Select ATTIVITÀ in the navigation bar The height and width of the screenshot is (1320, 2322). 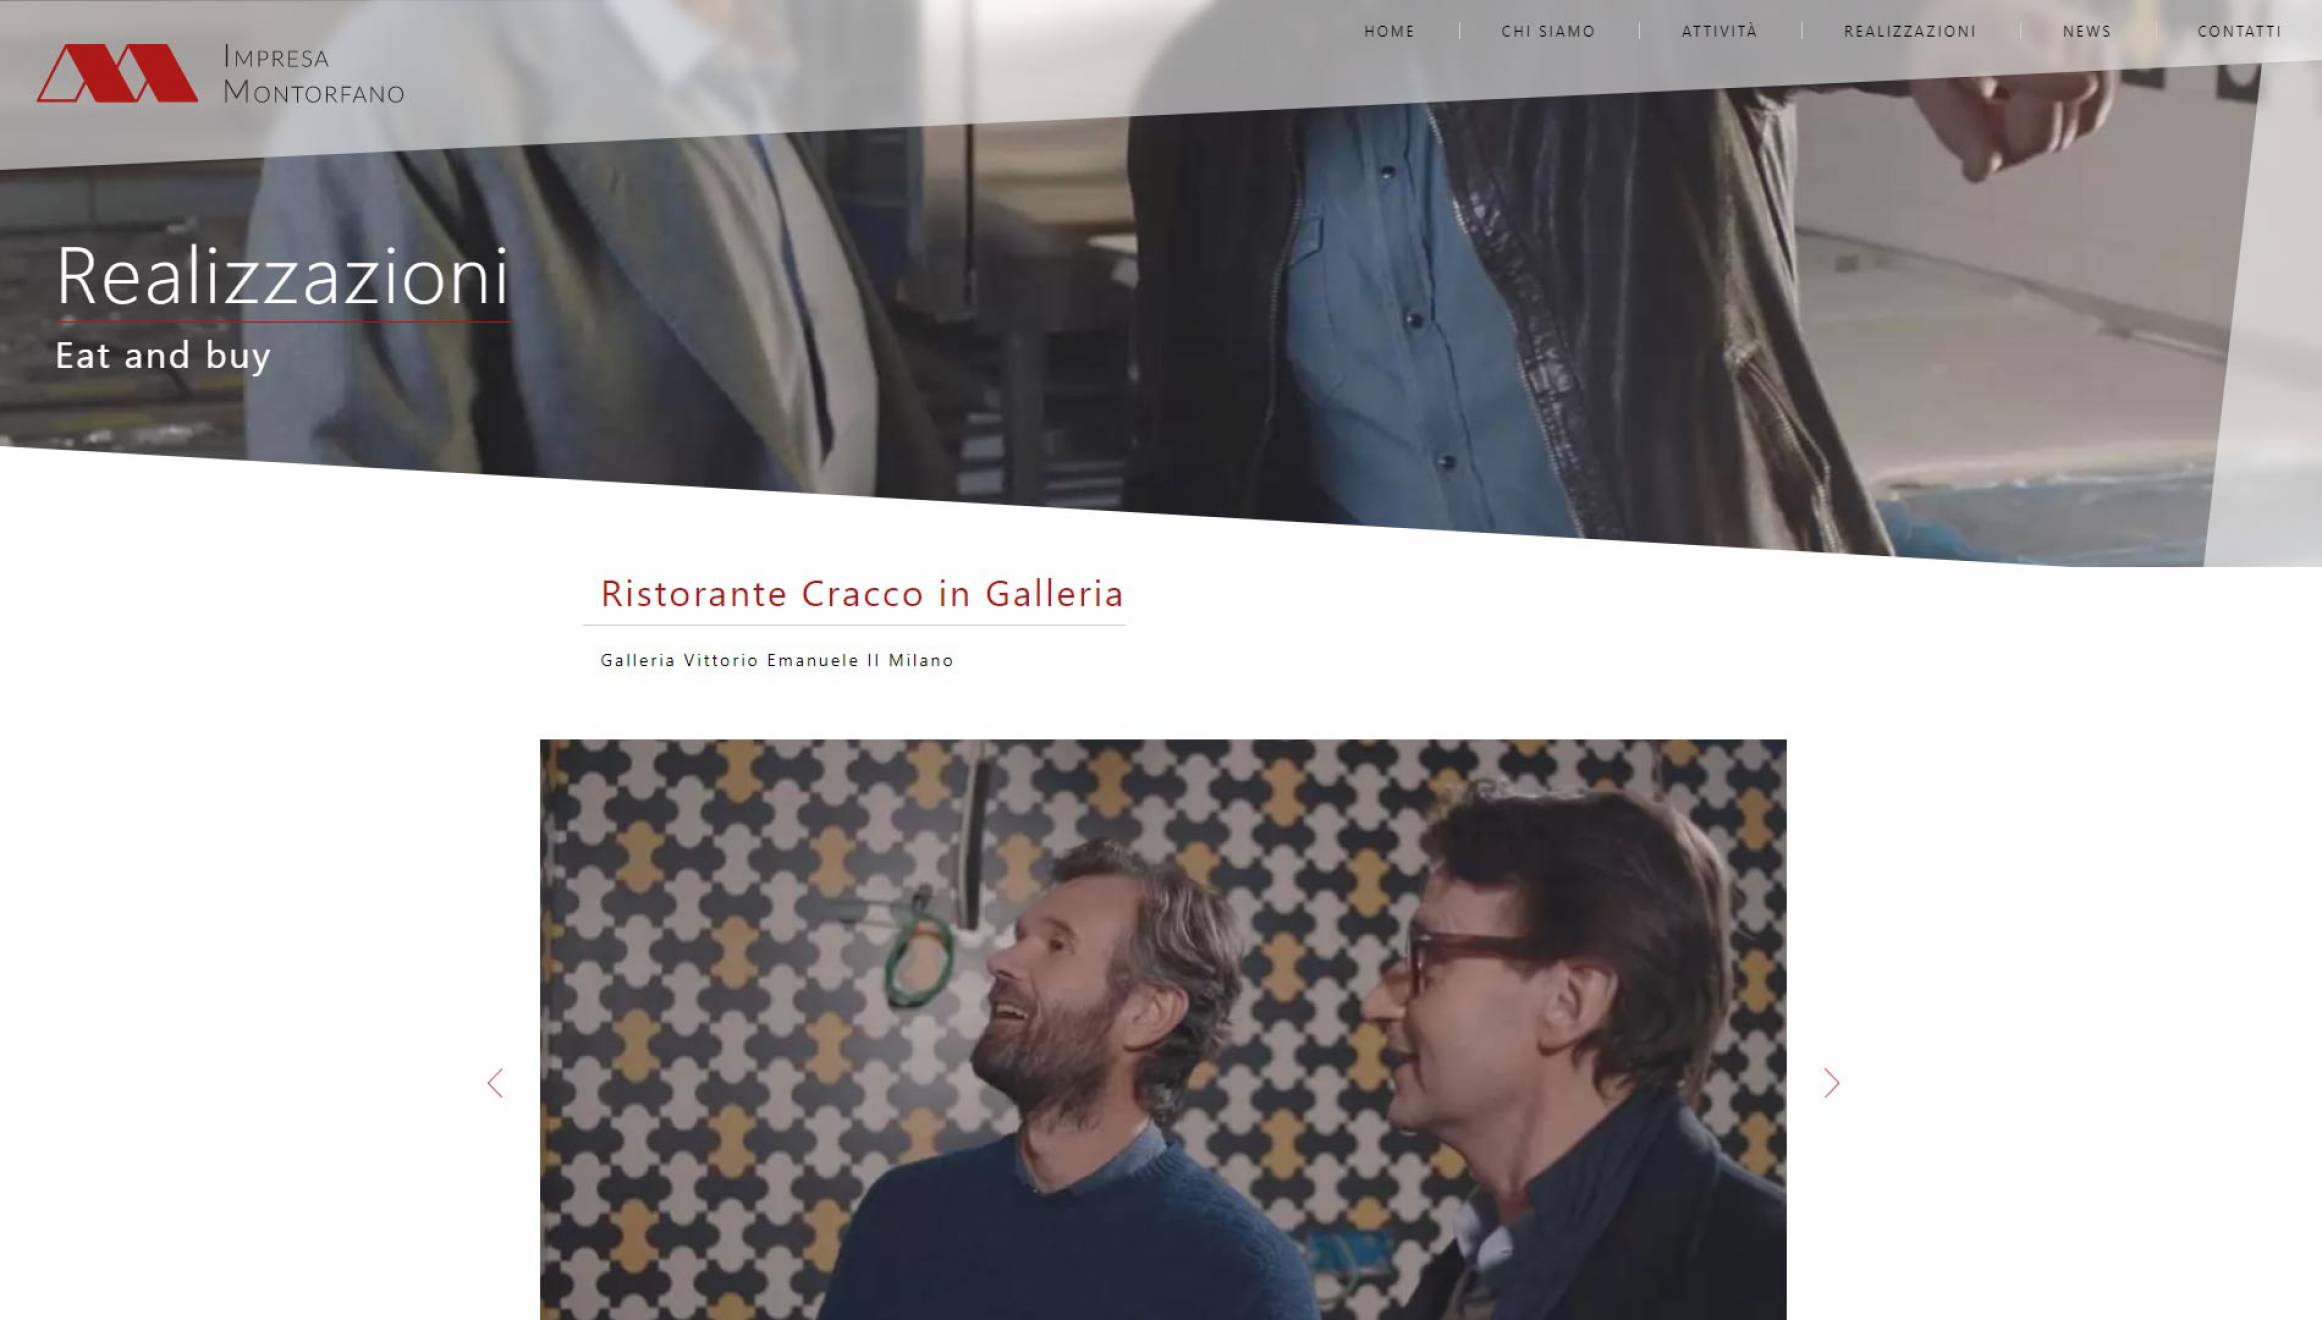click(1720, 31)
